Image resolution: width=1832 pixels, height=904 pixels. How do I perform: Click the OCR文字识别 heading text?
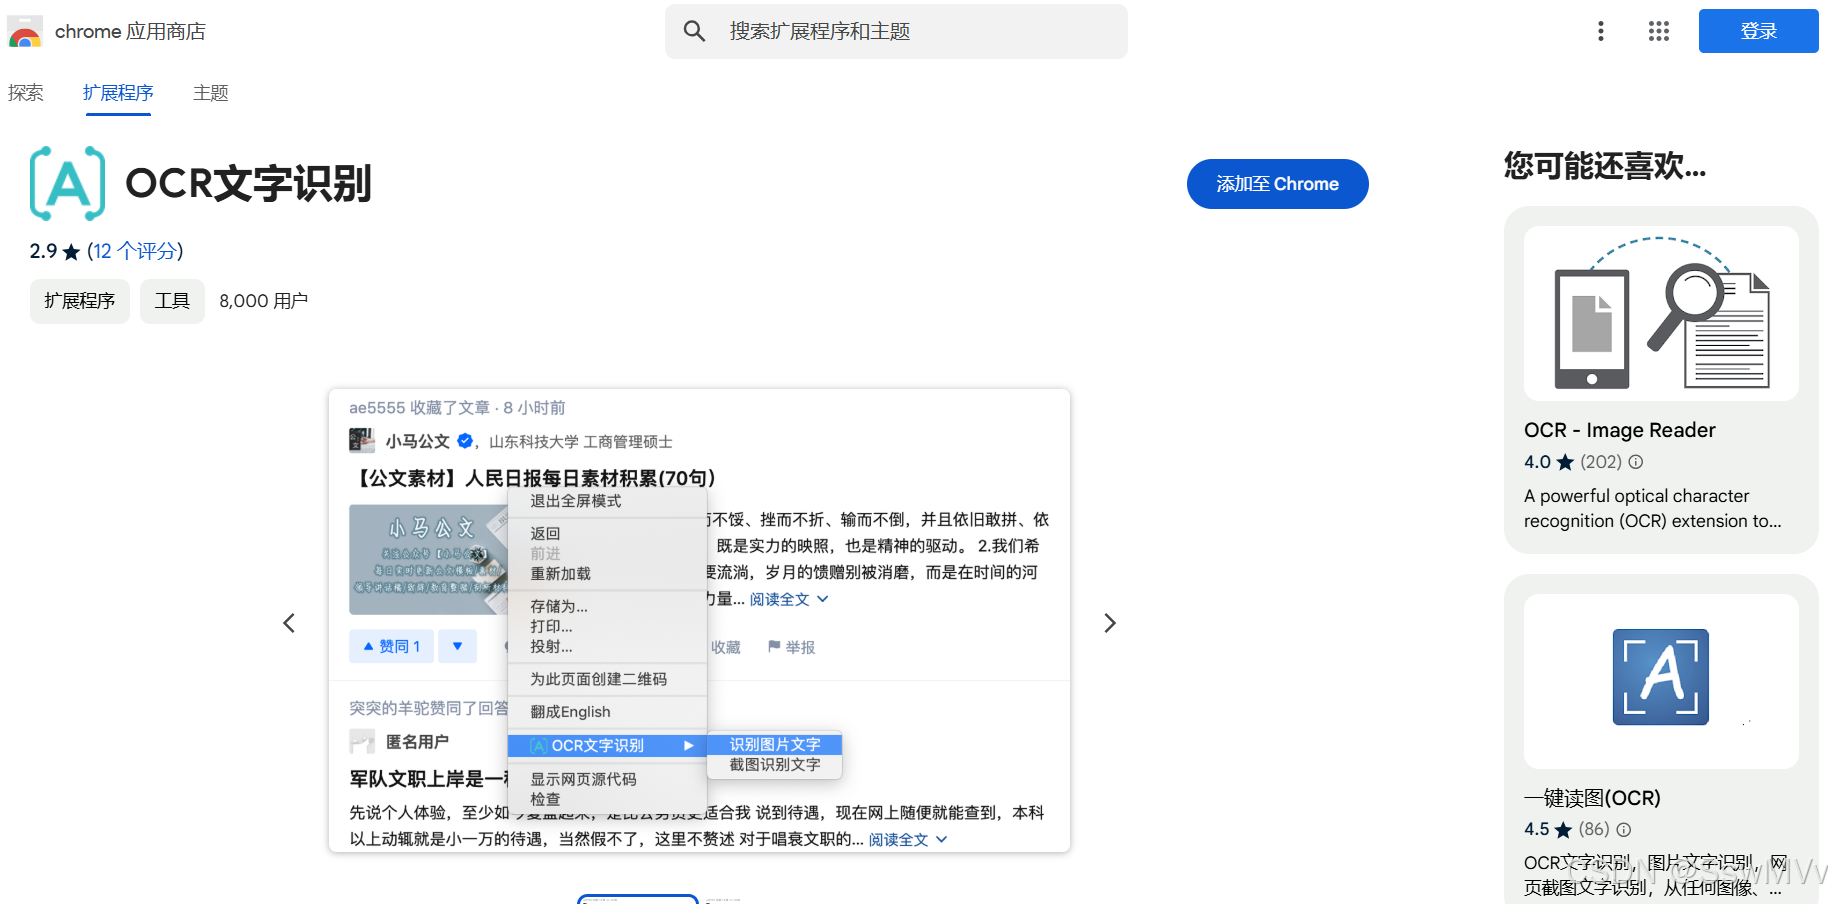(248, 184)
